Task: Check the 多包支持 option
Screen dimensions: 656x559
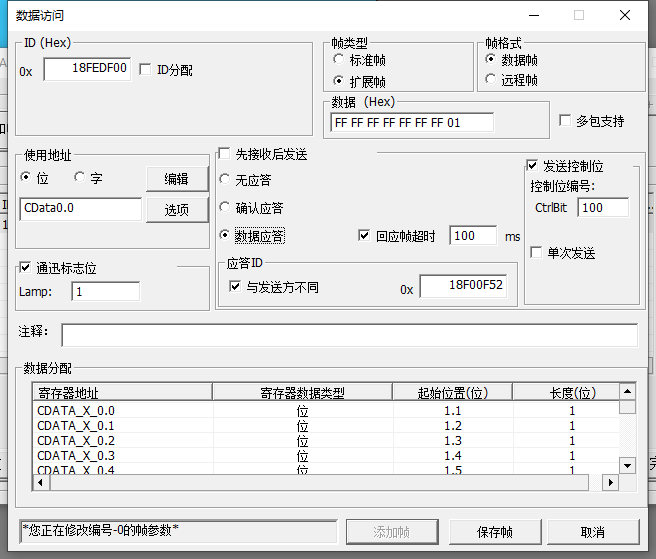Action: (566, 121)
